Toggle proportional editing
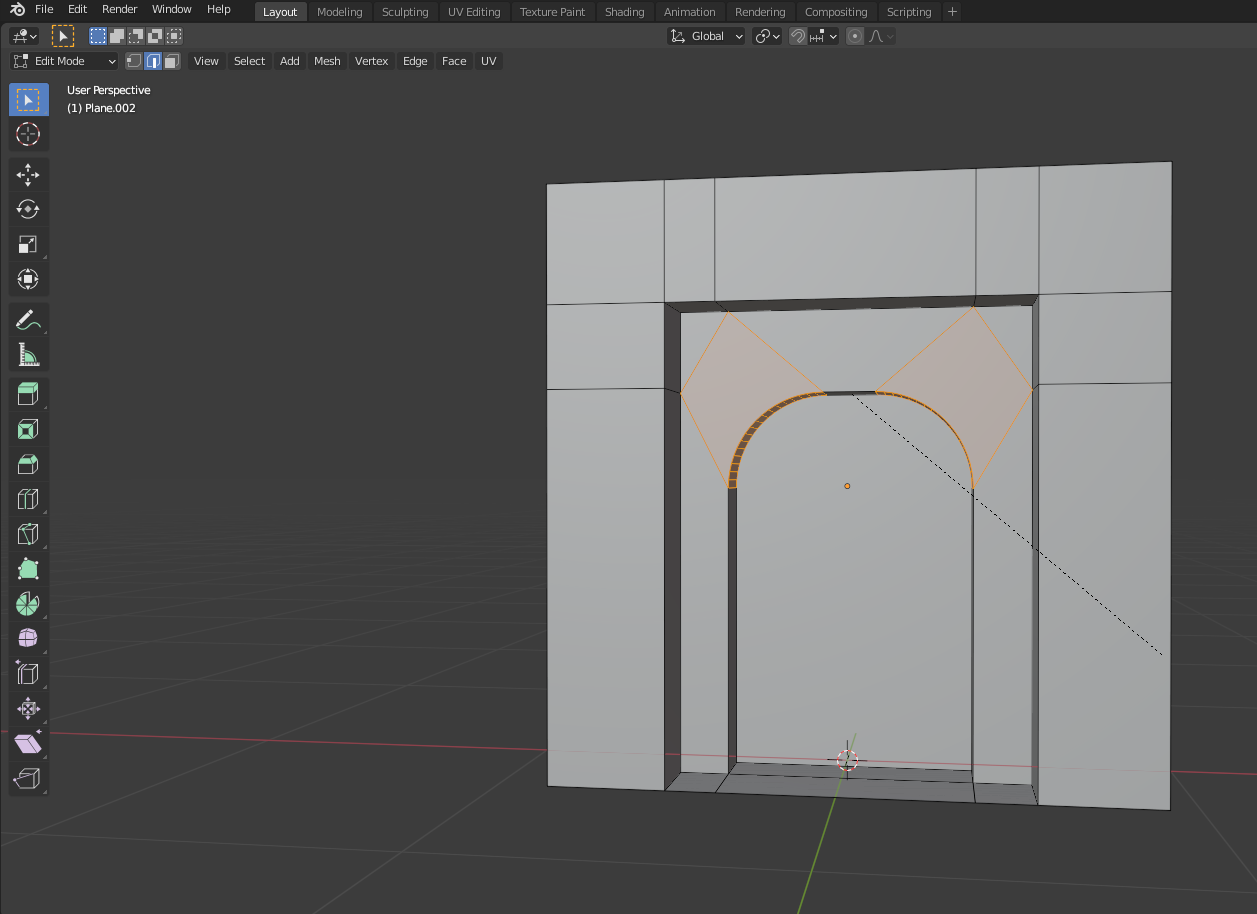 [x=855, y=36]
